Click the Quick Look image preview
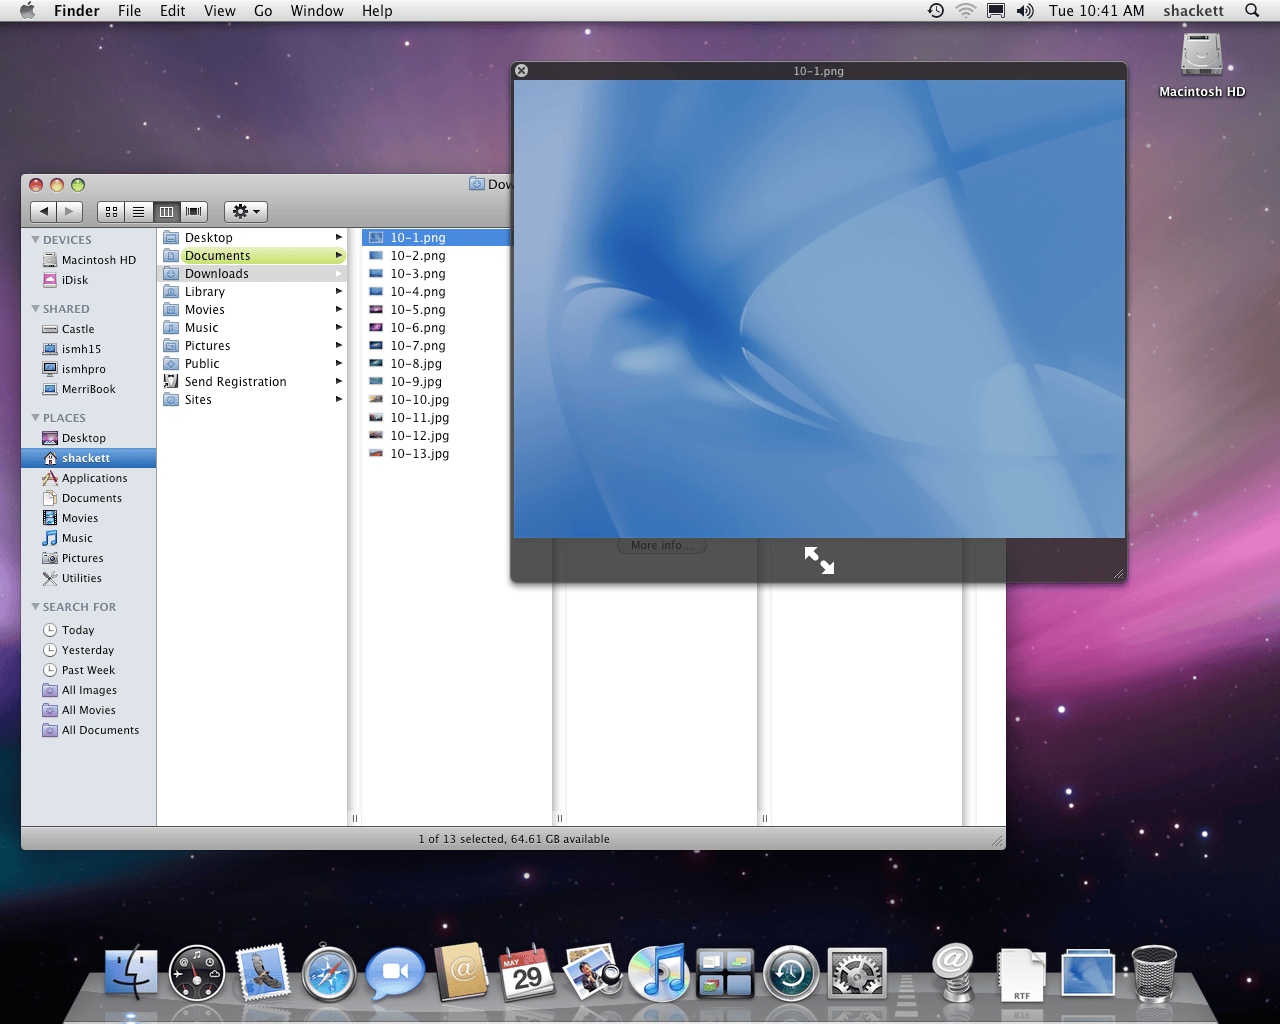The height and width of the screenshot is (1024, 1280). click(x=819, y=309)
